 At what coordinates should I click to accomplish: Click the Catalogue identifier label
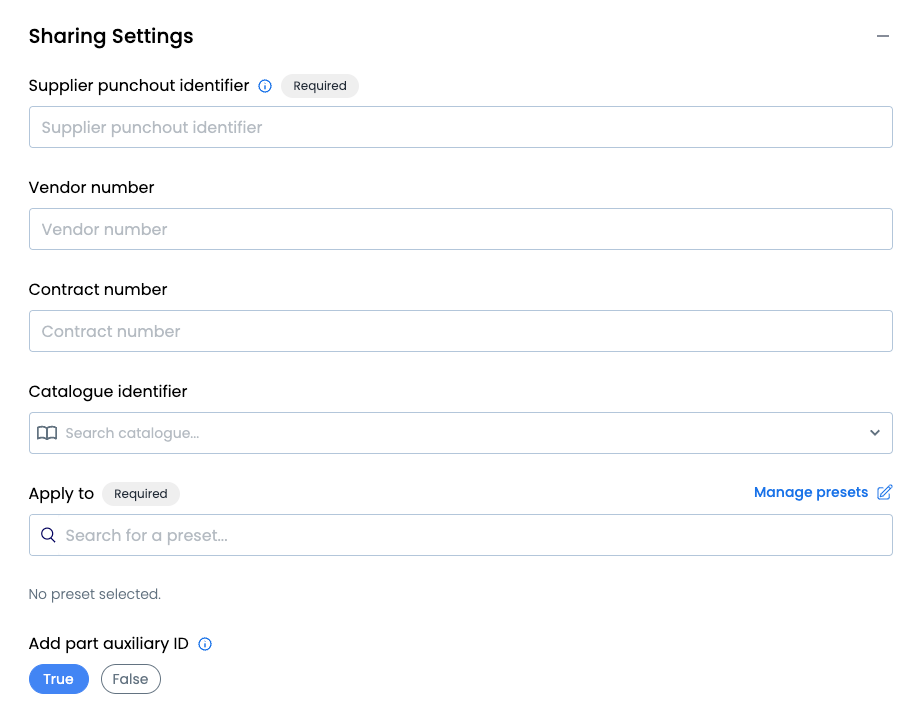108,392
